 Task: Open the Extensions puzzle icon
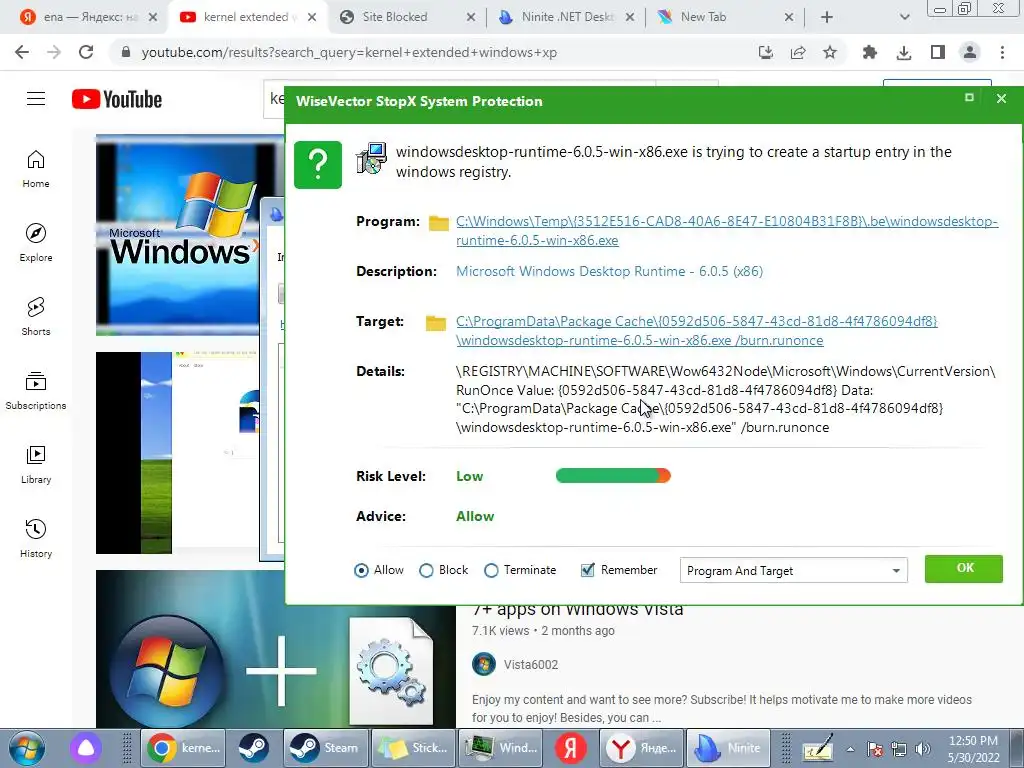point(870,52)
